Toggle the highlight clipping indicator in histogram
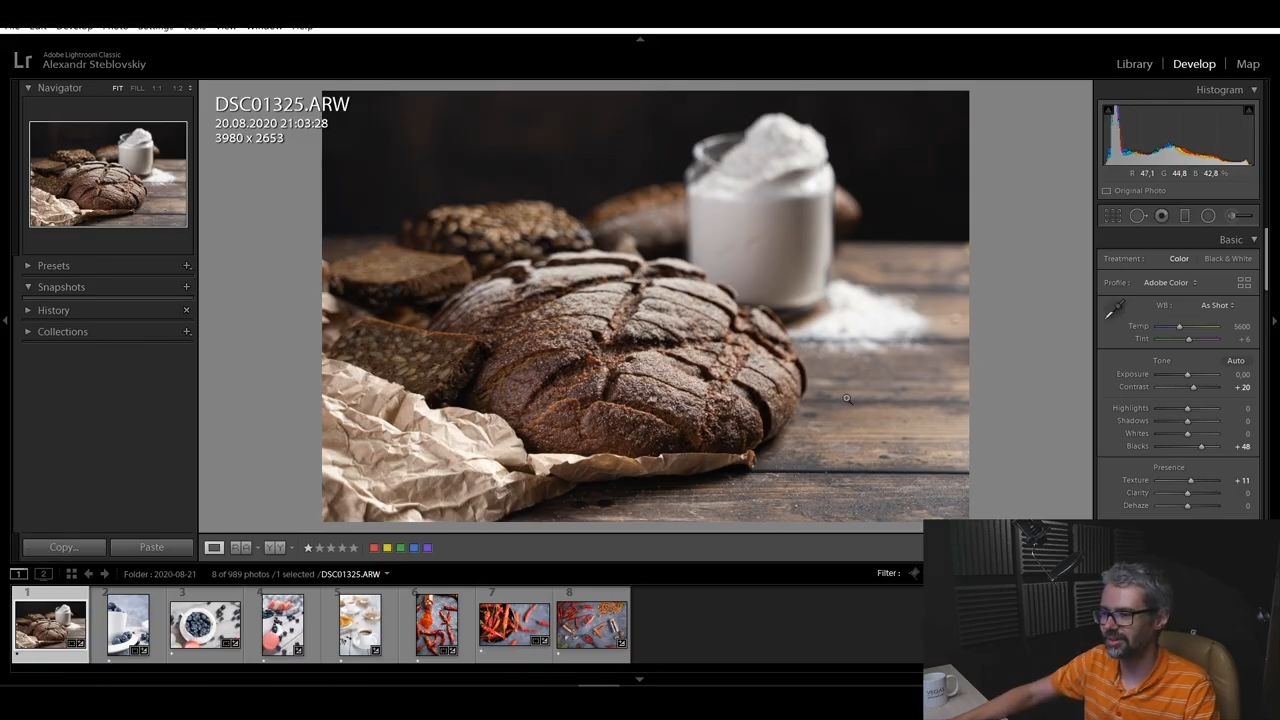This screenshot has width=1280, height=720. (1249, 110)
